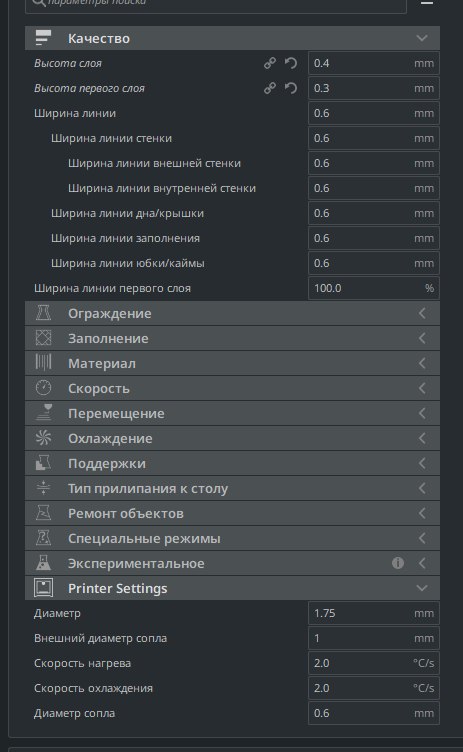The height and width of the screenshot is (752, 463).
Task: Click the Ремонт объектов icon
Action: point(43,513)
